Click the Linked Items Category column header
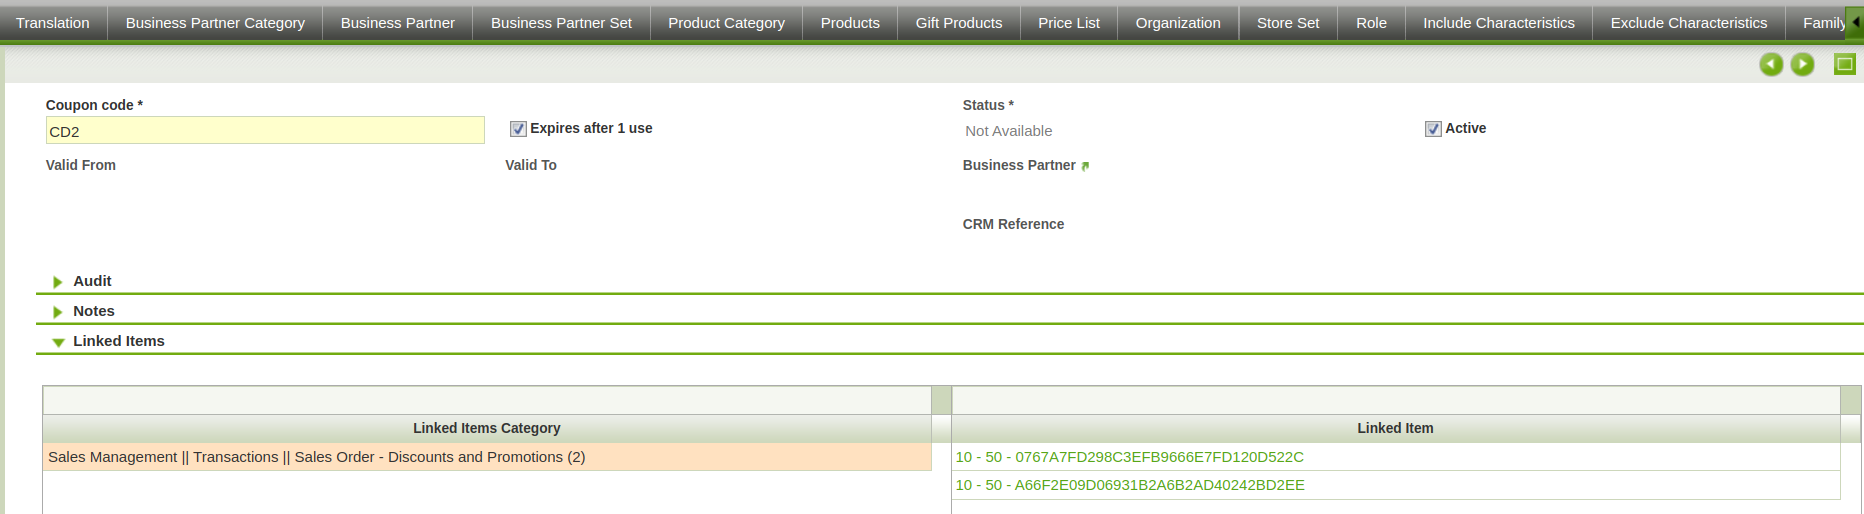This screenshot has width=1864, height=514. pos(486,428)
